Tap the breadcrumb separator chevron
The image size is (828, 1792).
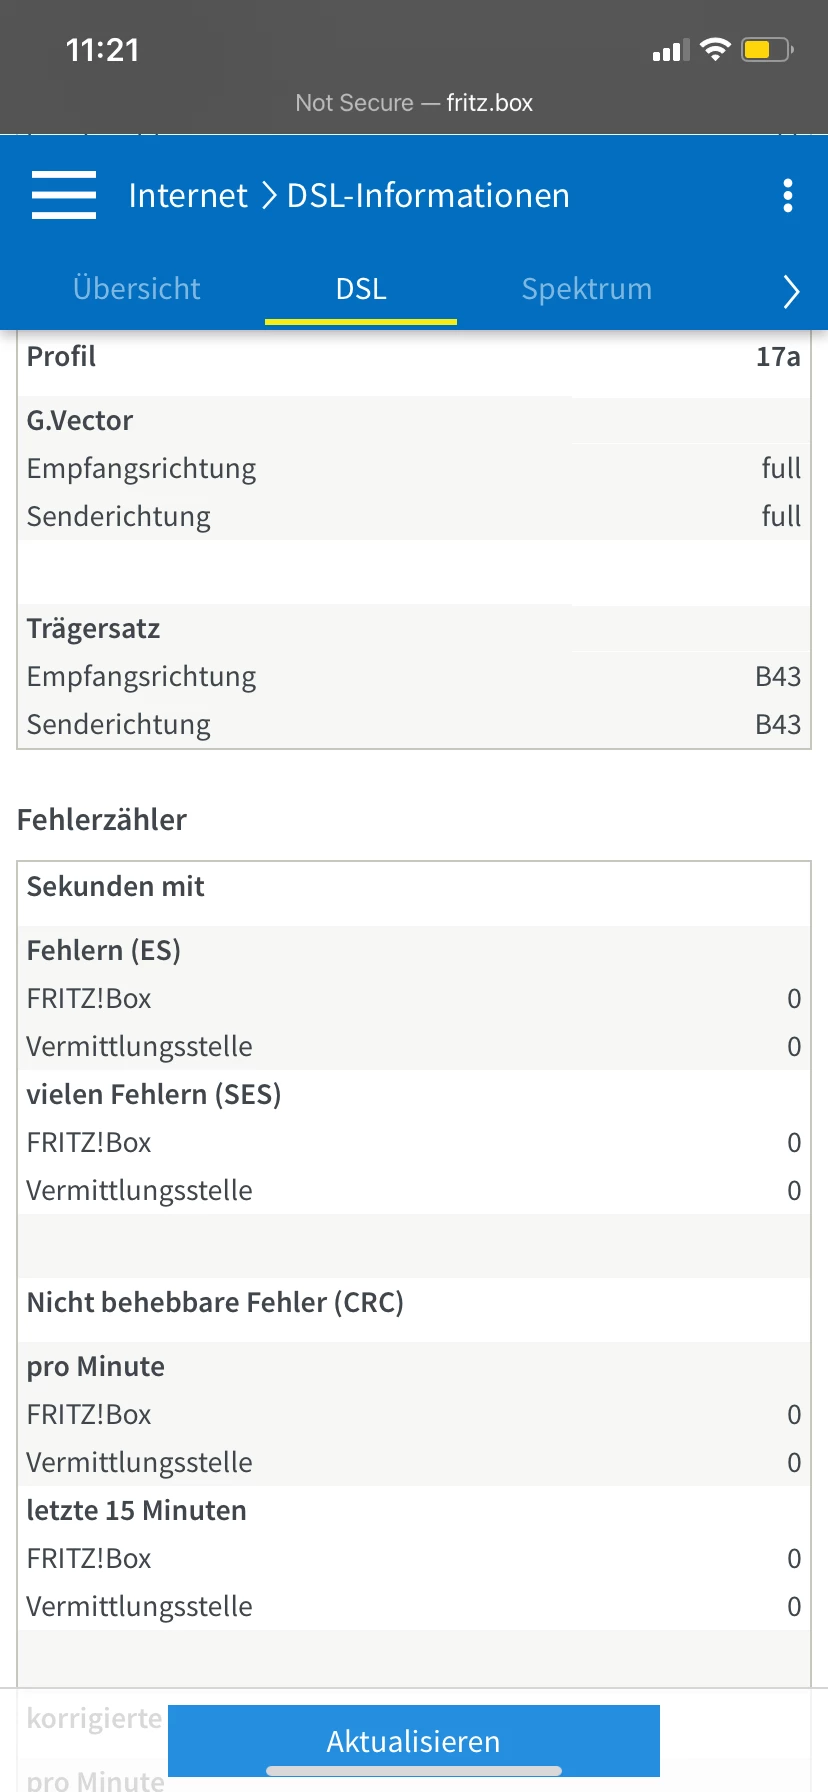[268, 196]
